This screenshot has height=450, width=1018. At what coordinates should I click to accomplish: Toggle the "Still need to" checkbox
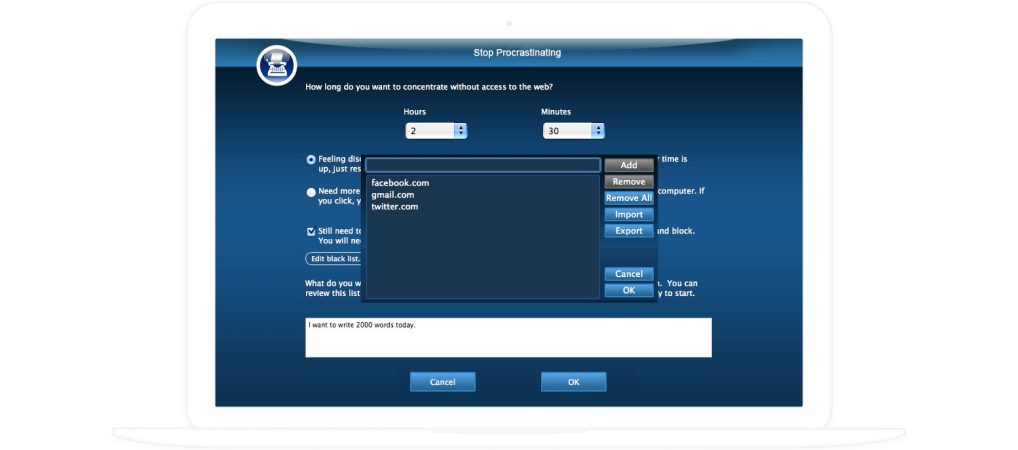311,231
